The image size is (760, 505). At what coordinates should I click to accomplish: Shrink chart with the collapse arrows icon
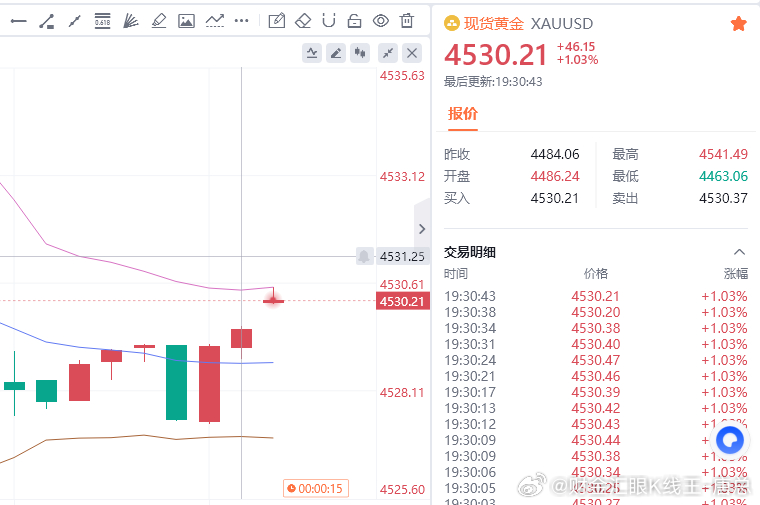click(388, 53)
